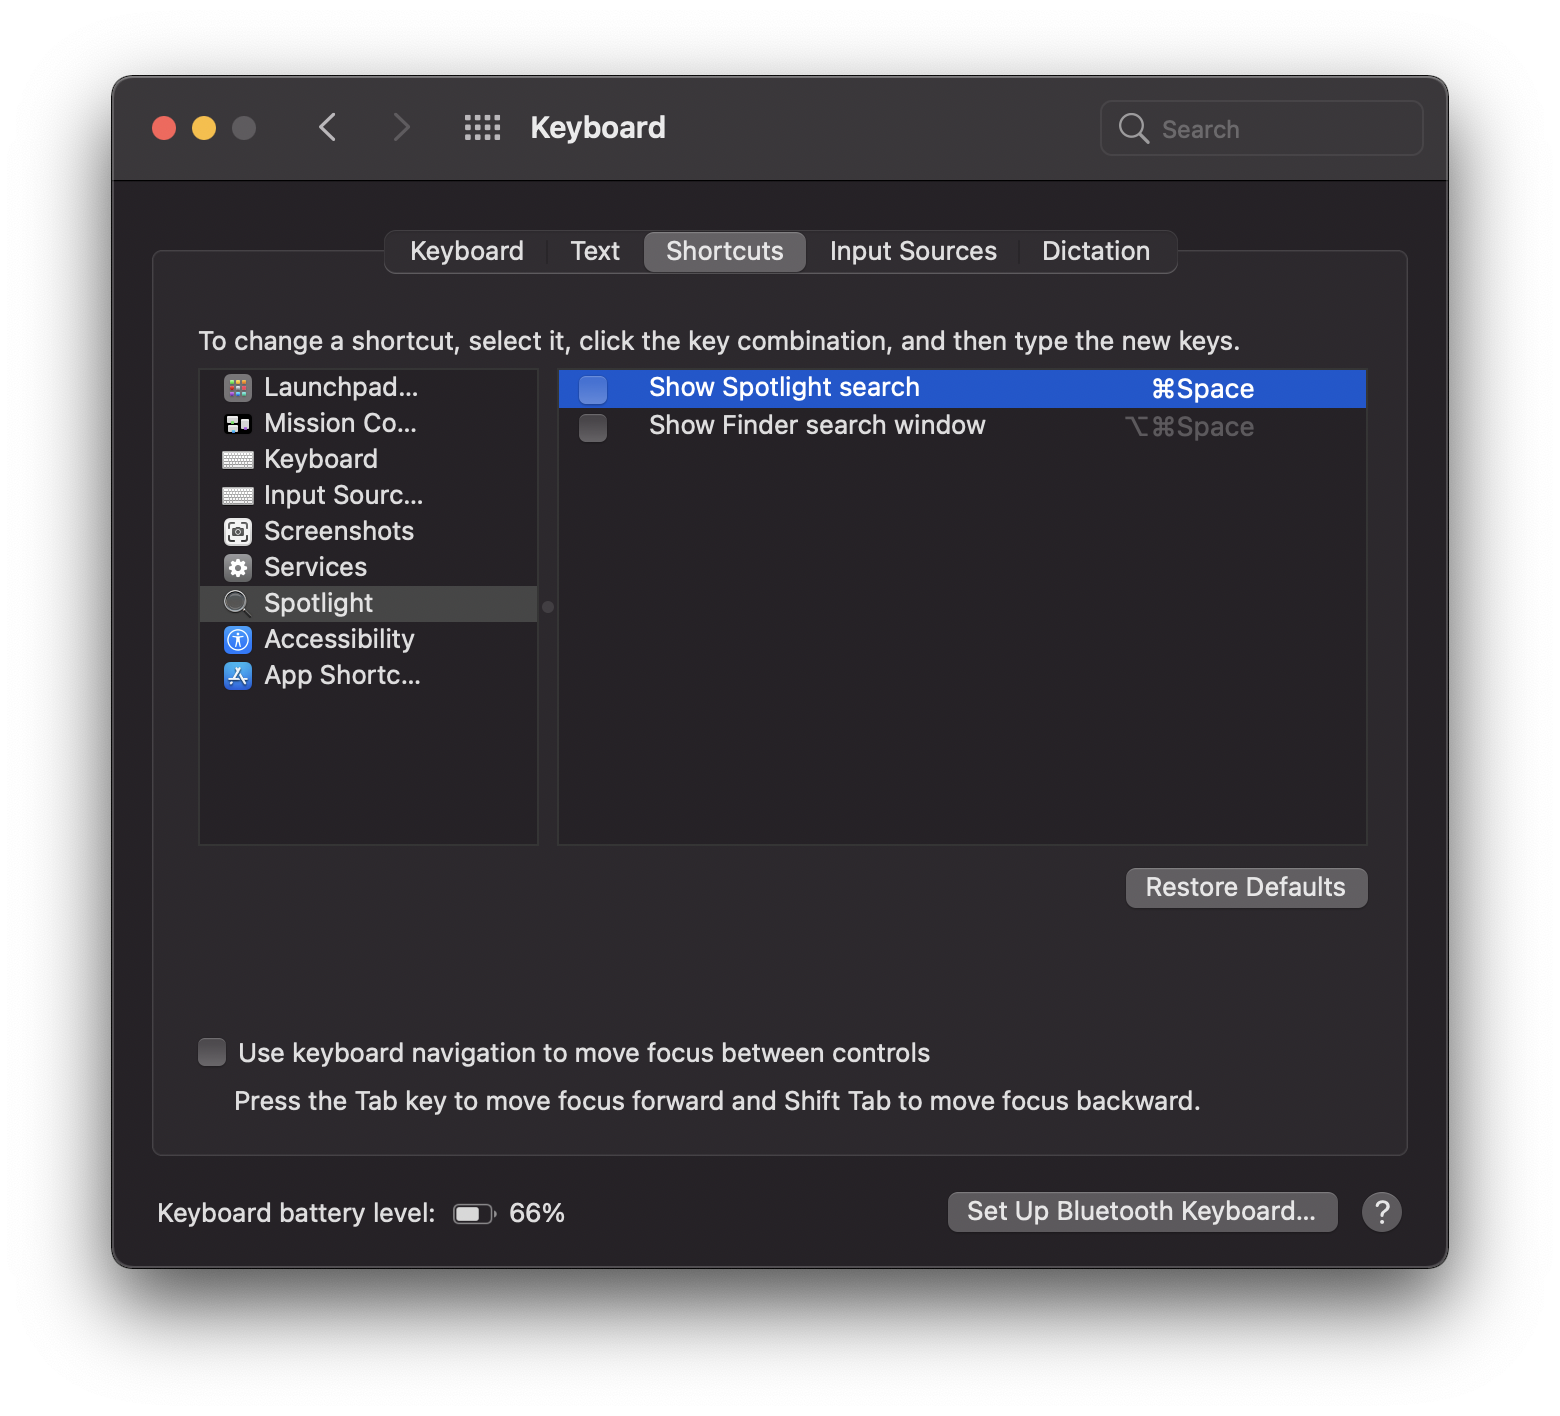
Task: Open the help question mark button
Action: point(1381,1212)
